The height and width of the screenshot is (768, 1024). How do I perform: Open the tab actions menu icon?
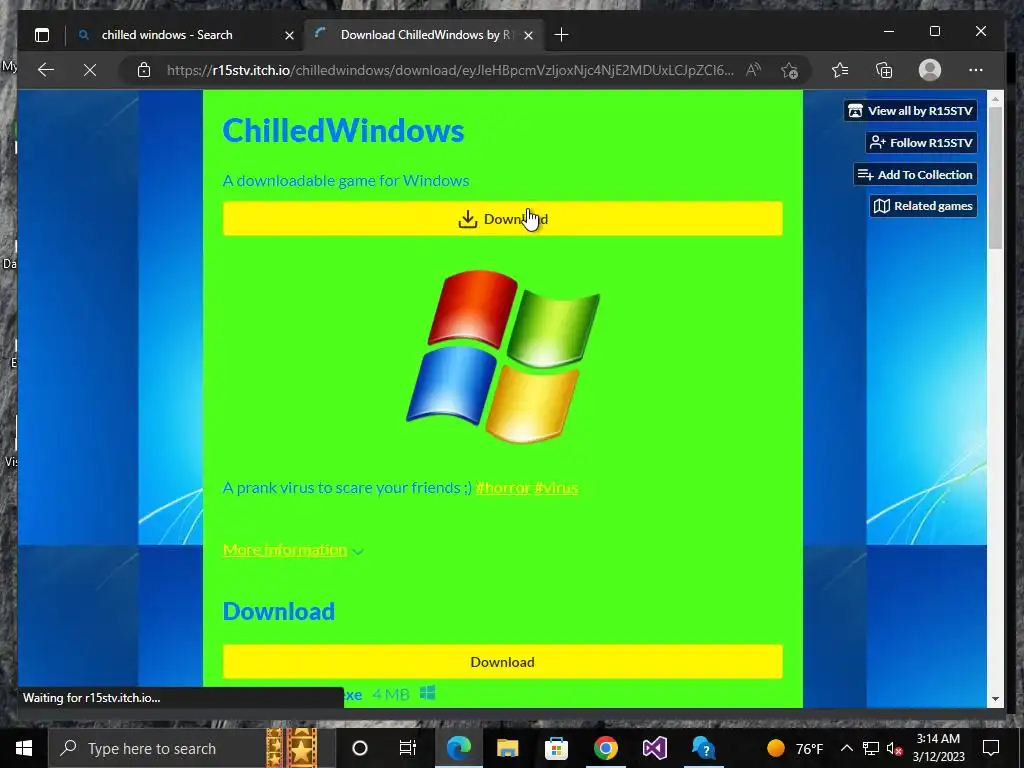pos(42,35)
